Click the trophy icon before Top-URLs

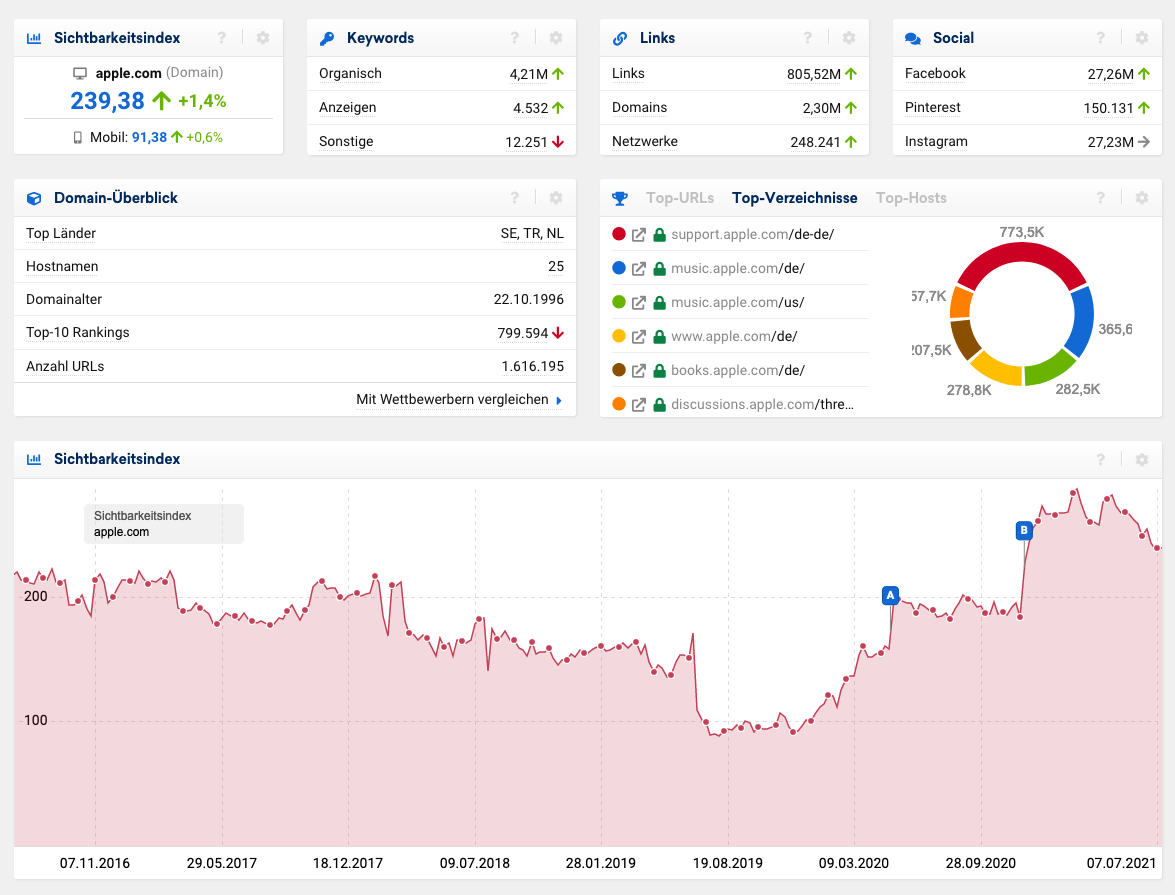point(620,199)
